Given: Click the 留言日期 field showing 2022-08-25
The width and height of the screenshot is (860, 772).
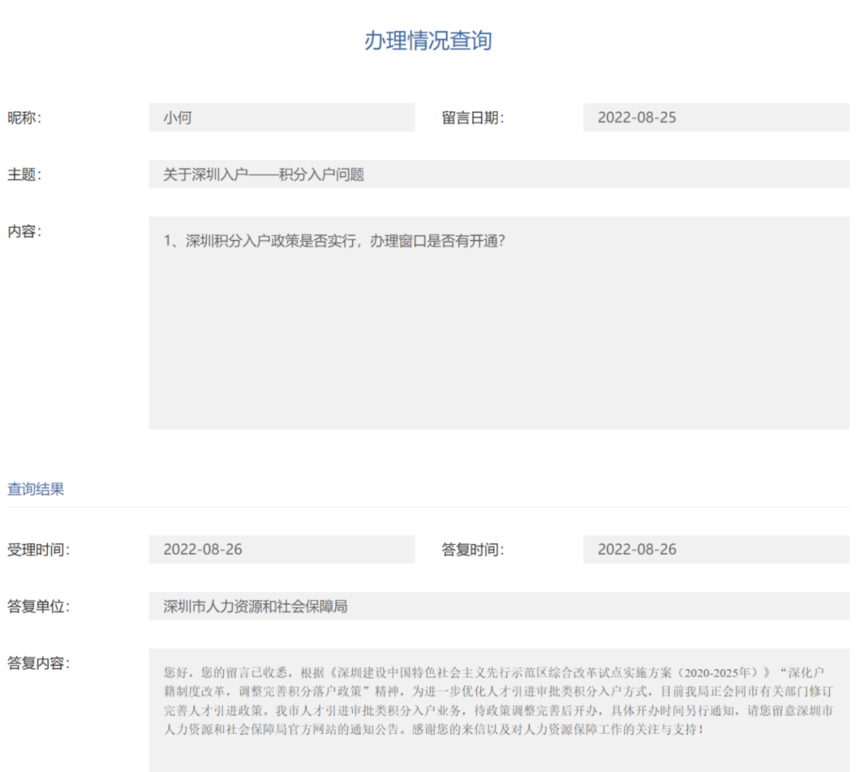Looking at the screenshot, I should [x=716, y=117].
